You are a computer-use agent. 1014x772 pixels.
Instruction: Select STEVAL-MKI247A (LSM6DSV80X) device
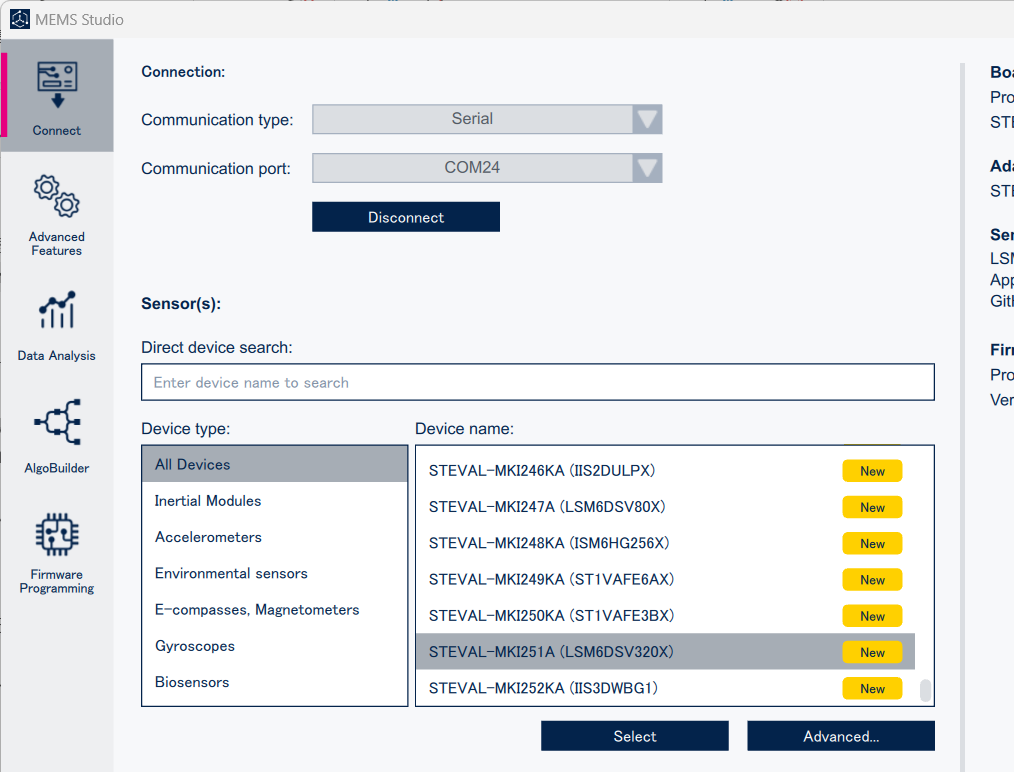[x=547, y=507]
